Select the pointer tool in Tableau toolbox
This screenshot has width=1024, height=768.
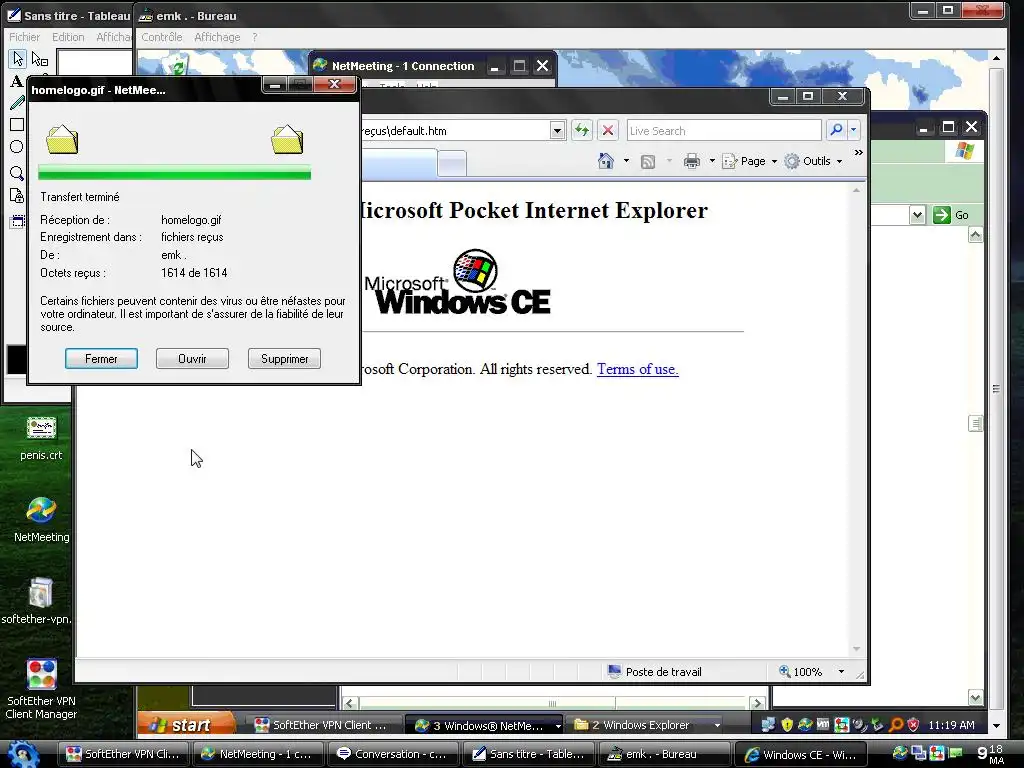18,59
